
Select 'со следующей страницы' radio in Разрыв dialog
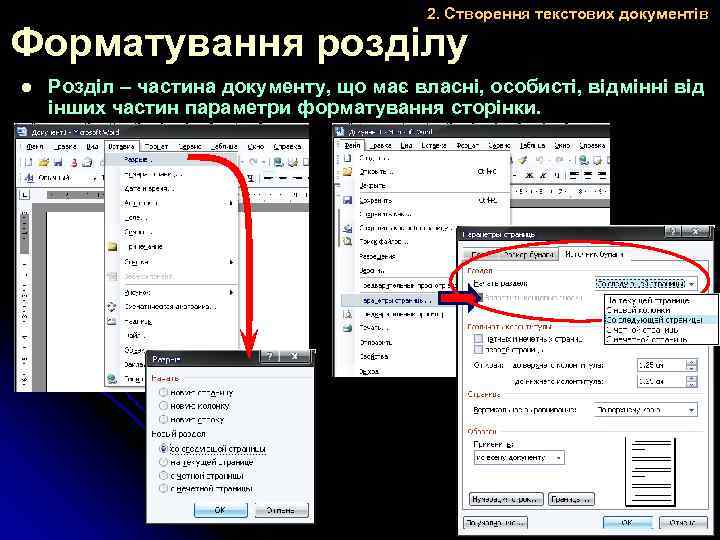point(163,449)
